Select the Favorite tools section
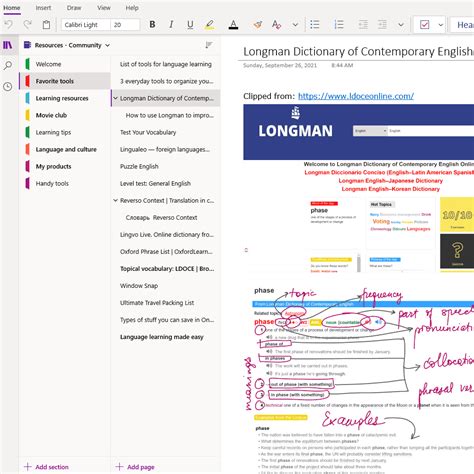474x474 pixels. tap(65, 81)
